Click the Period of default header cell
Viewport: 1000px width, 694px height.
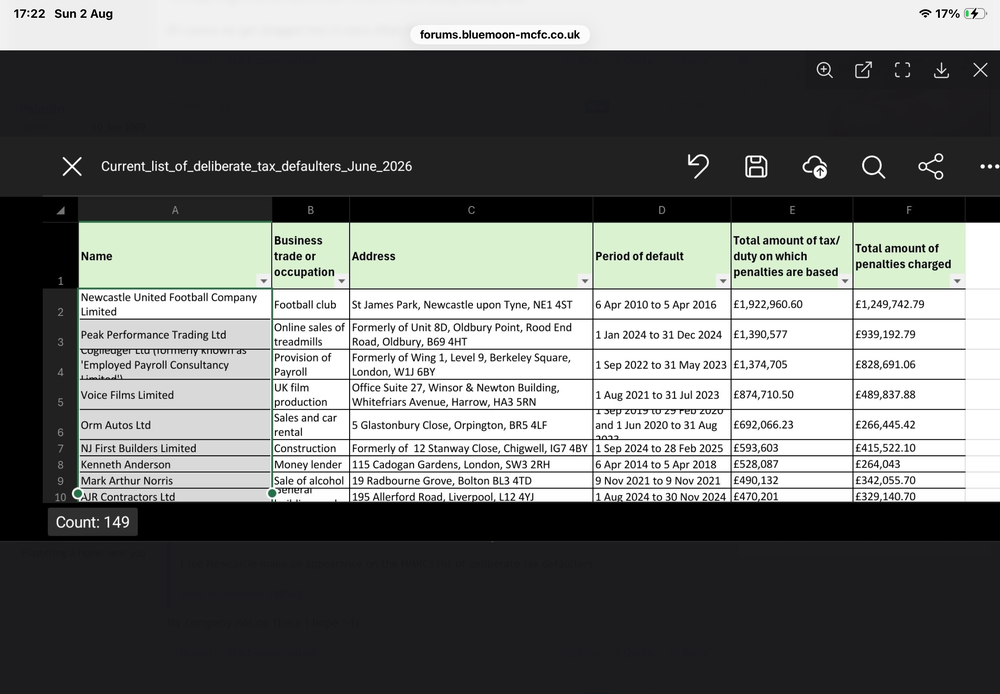(662, 256)
